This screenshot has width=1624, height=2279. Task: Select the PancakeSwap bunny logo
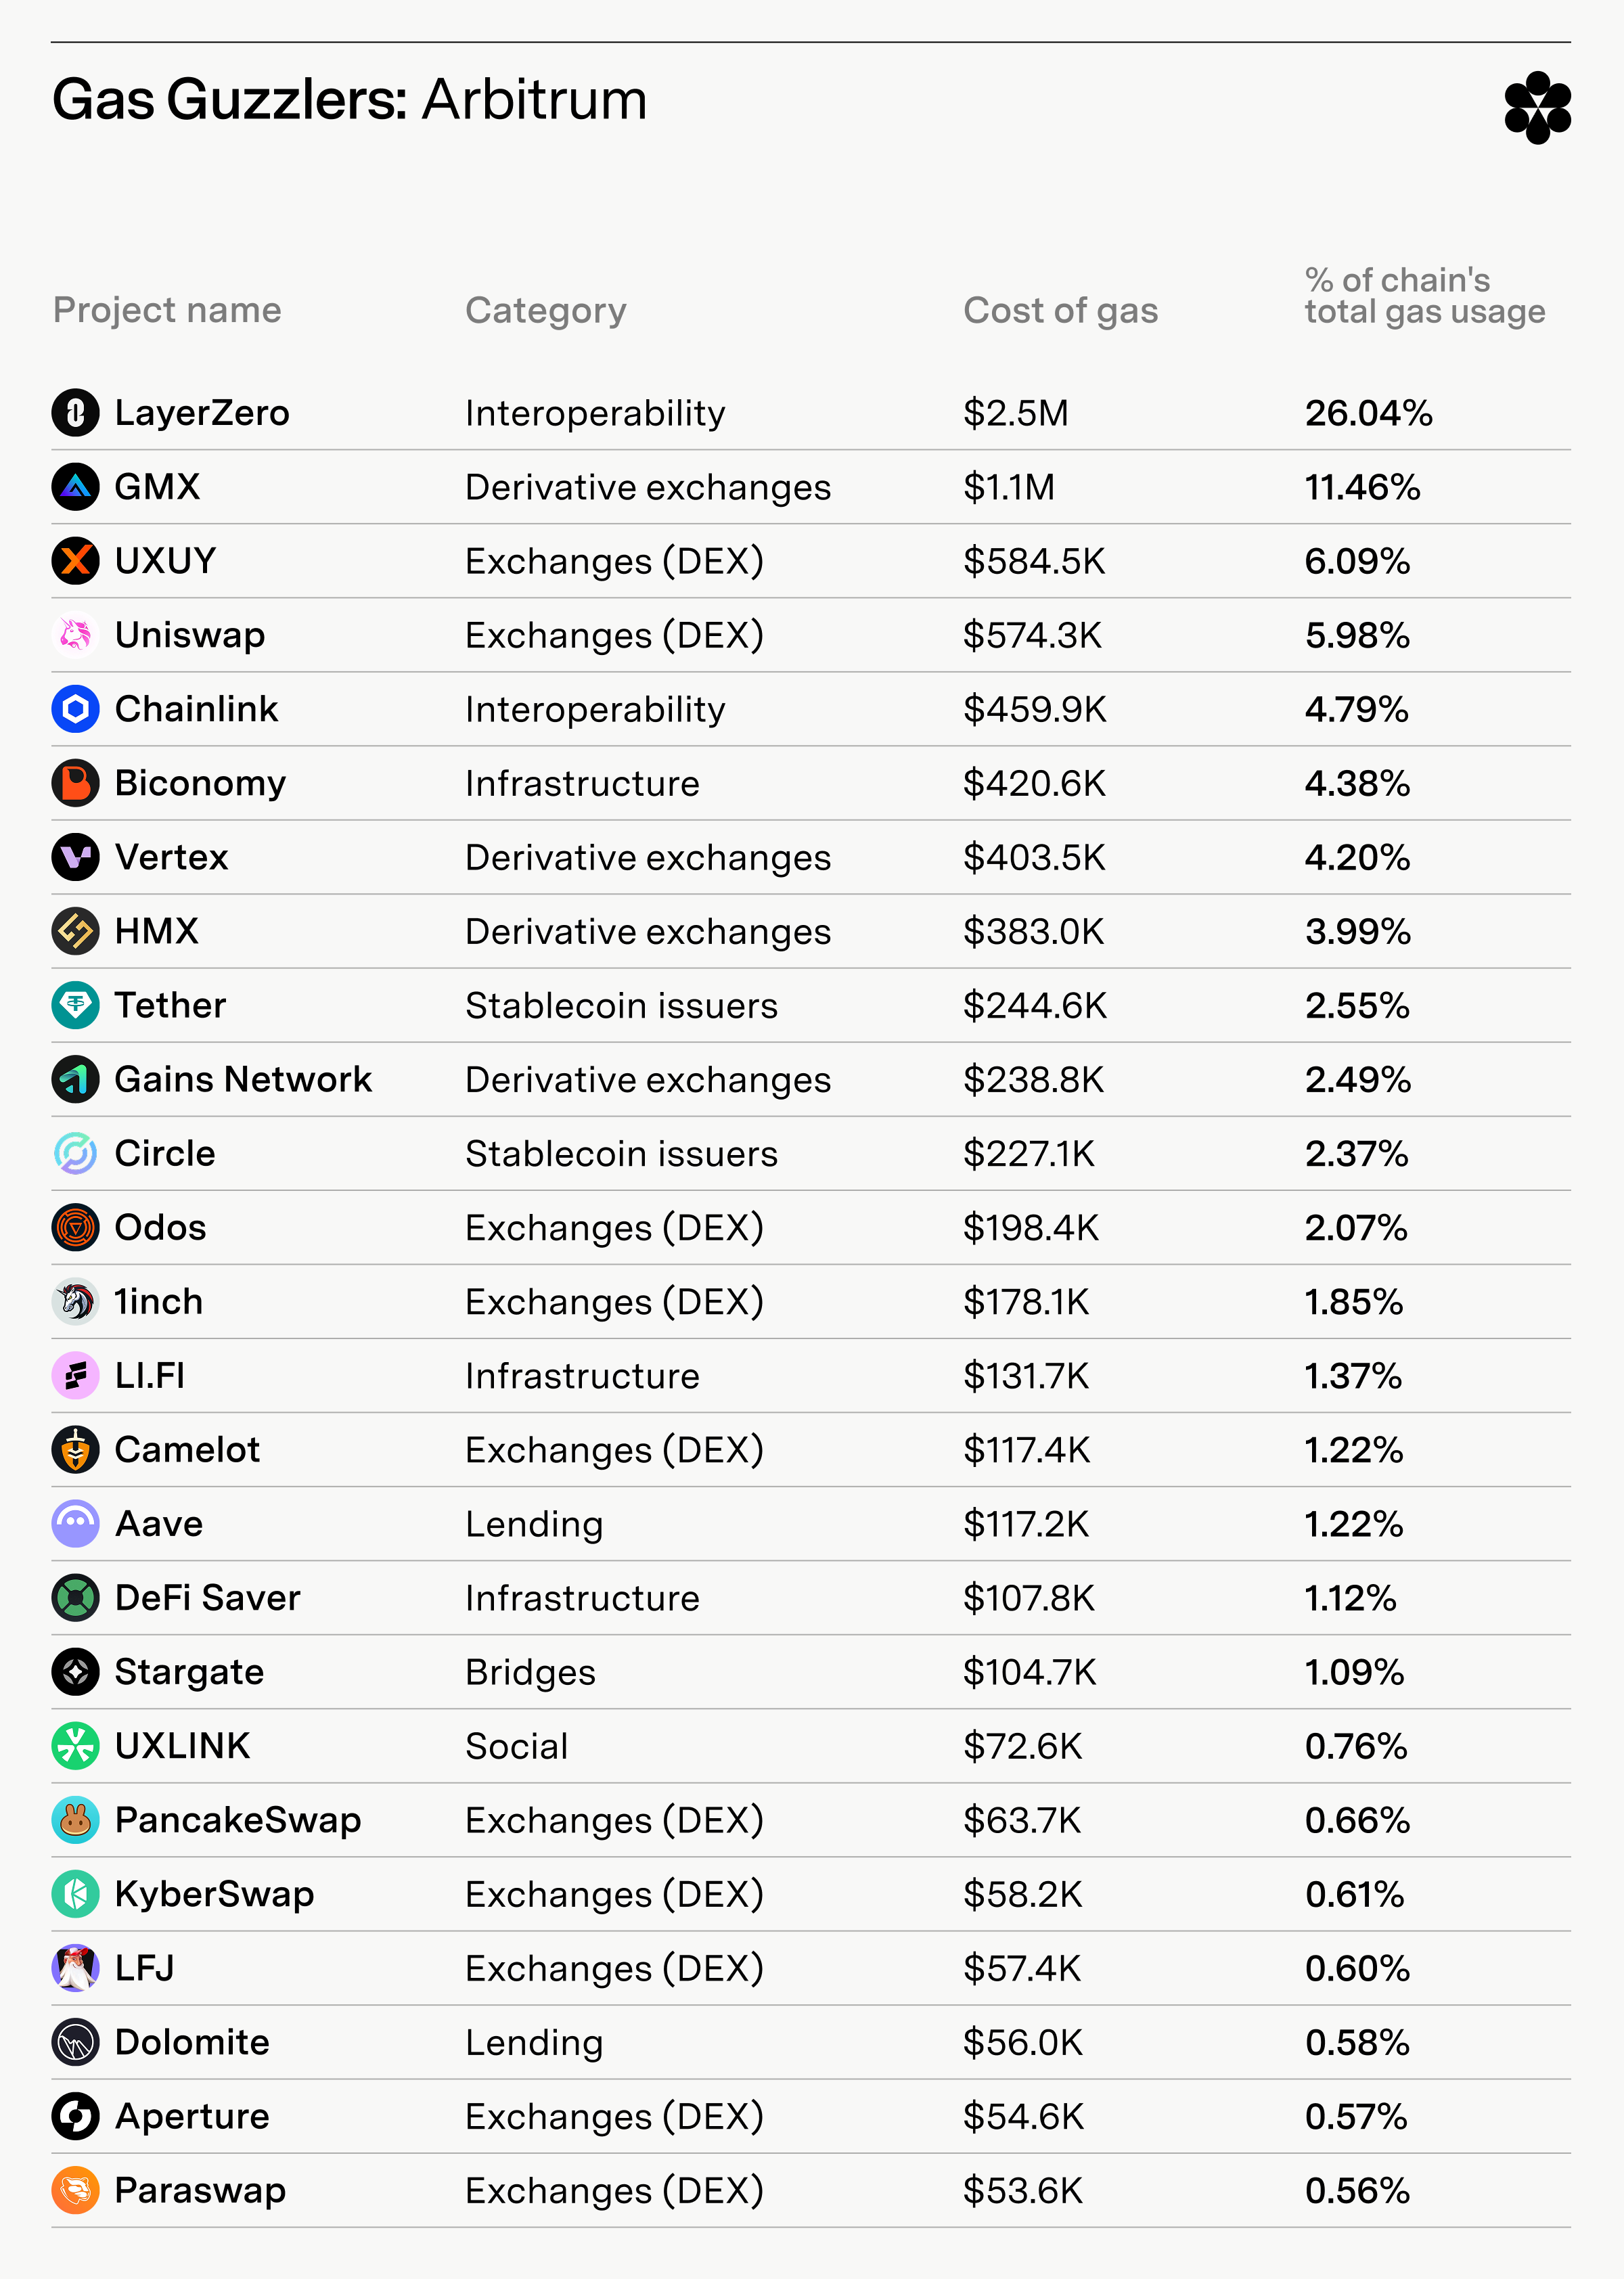click(75, 1820)
